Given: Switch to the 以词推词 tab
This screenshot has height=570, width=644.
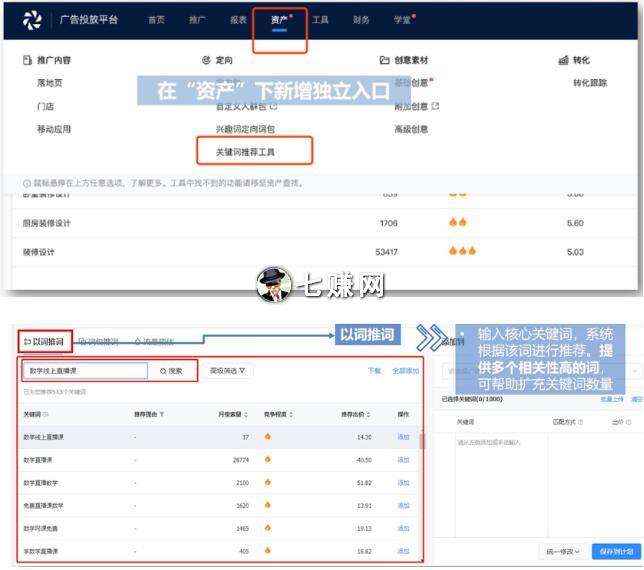Looking at the screenshot, I should point(44,342).
